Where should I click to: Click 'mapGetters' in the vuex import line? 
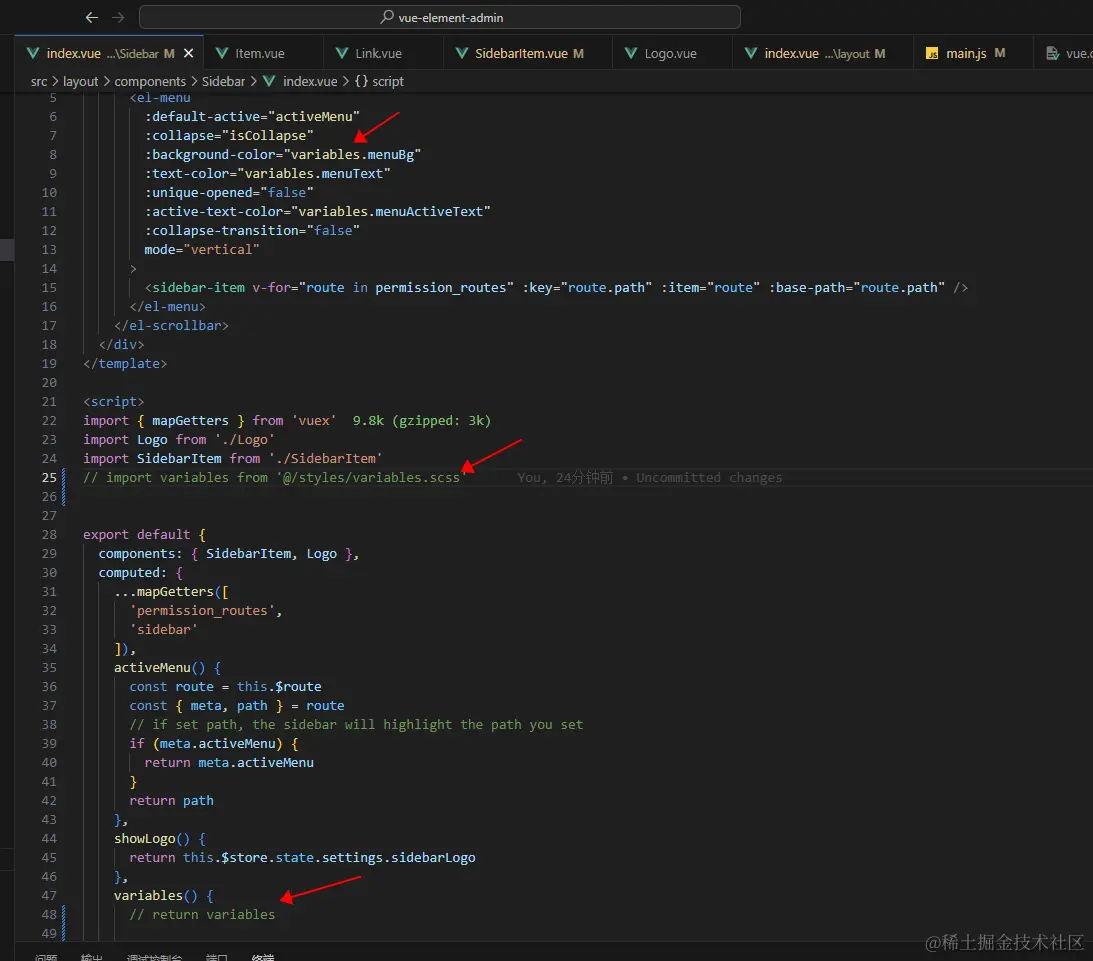click(190, 421)
